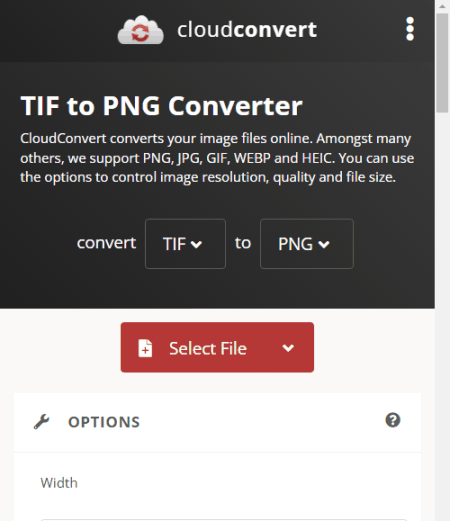The width and height of the screenshot is (450, 521).
Task: Click the Select File button
Action: (217, 347)
